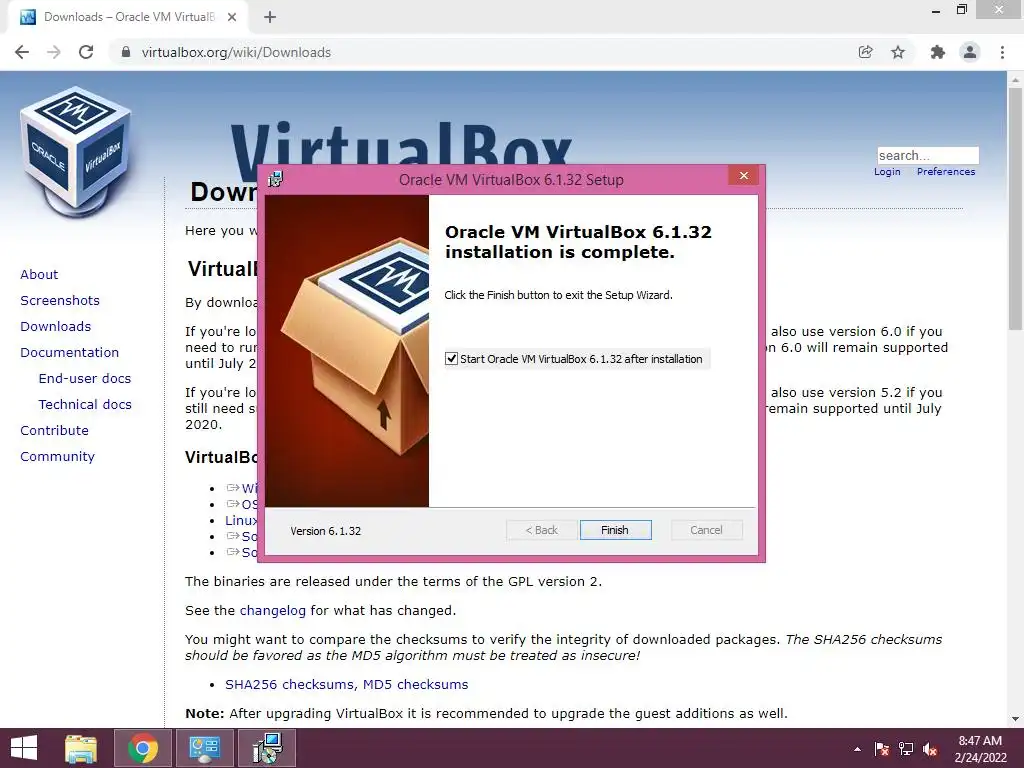Click the webpage vertical scrollbar thumb

[x=1015, y=209]
